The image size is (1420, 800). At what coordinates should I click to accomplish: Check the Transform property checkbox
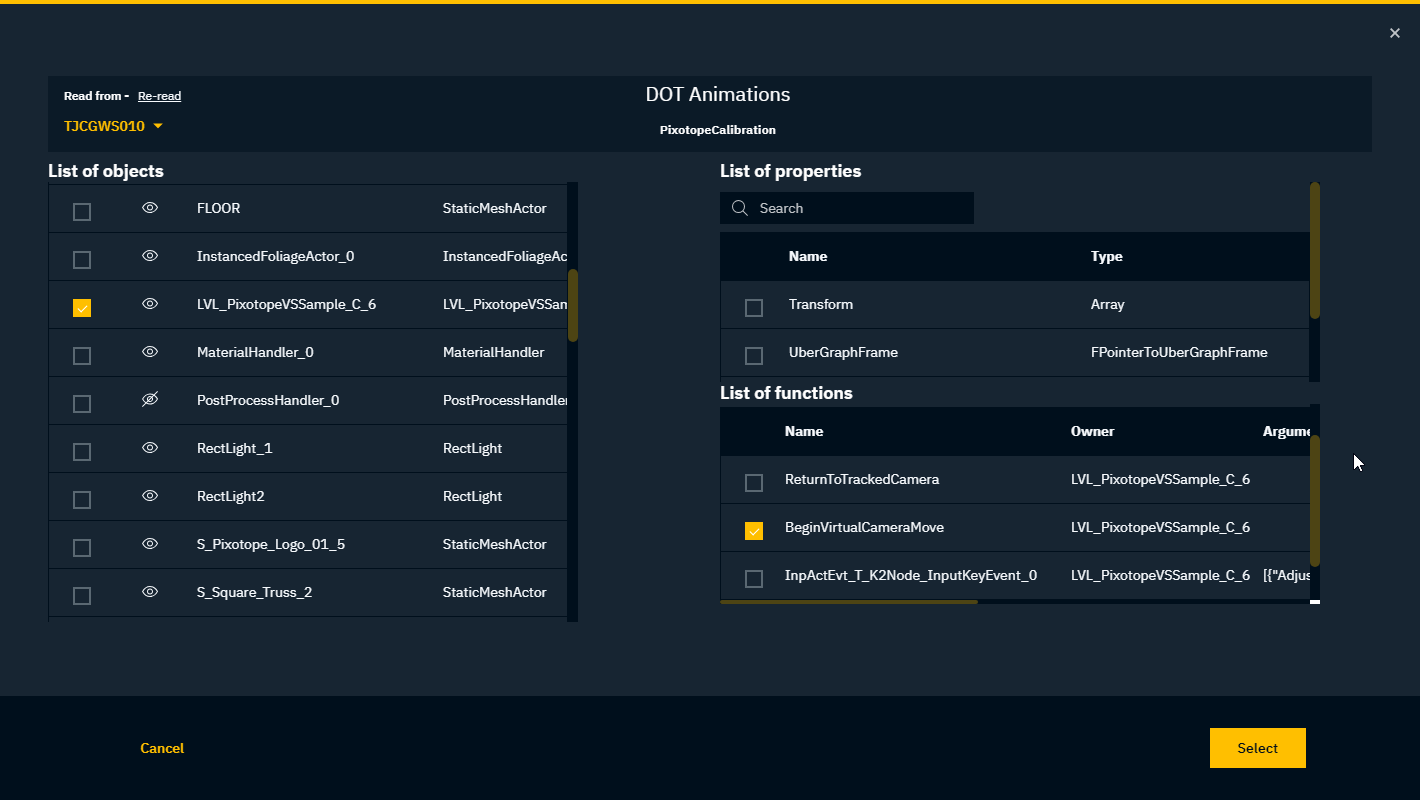point(754,308)
